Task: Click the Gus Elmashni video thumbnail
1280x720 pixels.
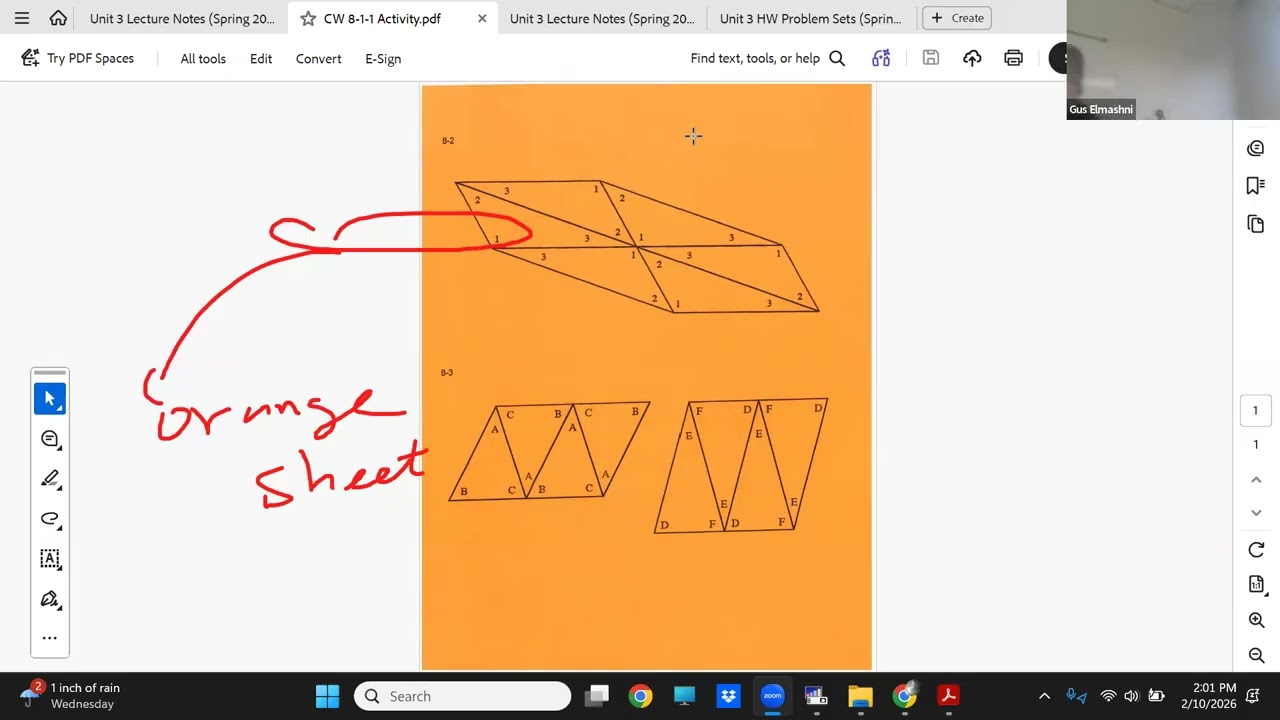Action: click(x=1173, y=60)
